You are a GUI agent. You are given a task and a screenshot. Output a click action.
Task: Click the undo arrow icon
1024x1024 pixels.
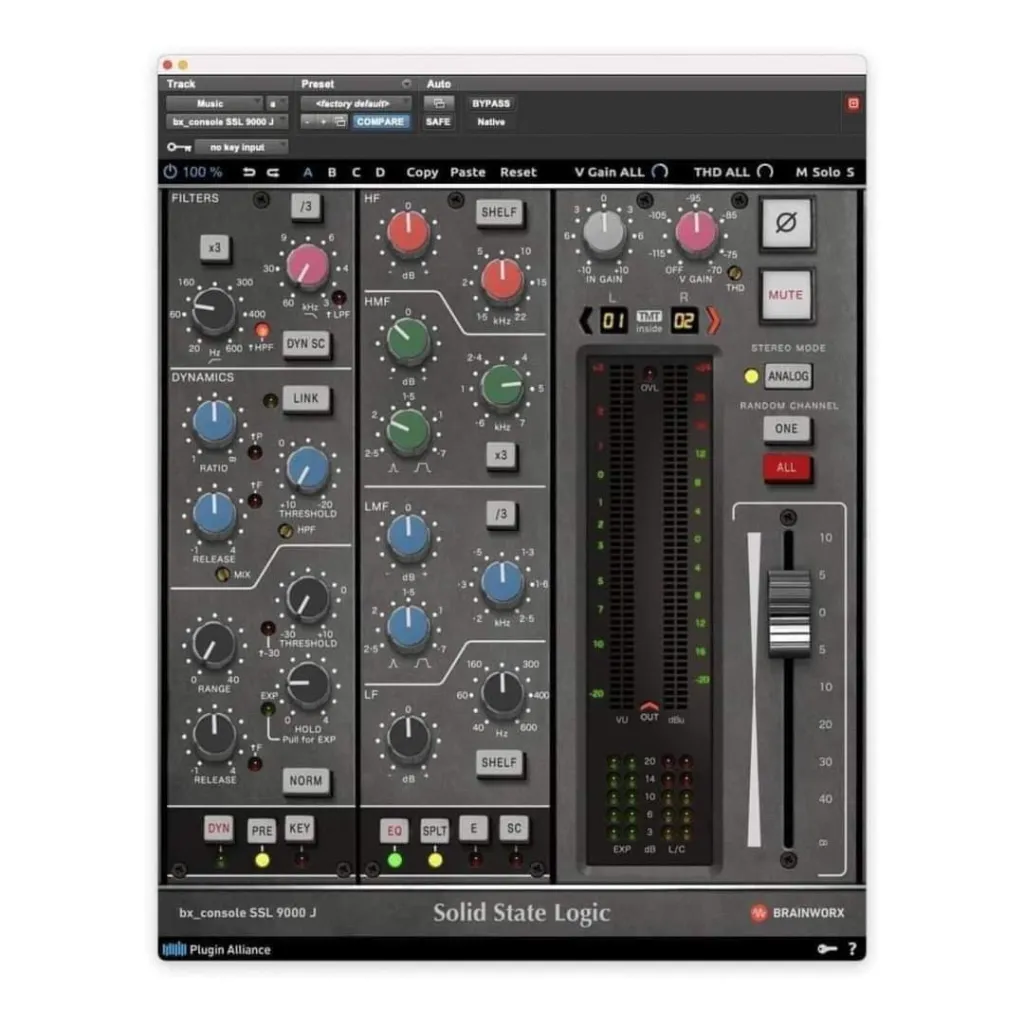pos(249,172)
